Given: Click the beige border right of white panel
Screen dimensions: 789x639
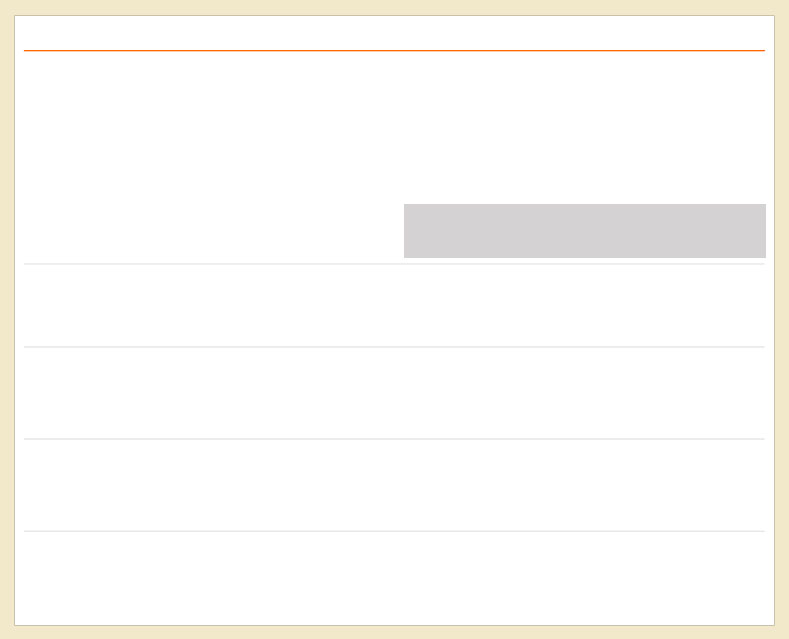Looking at the screenshot, I should click(782, 320).
